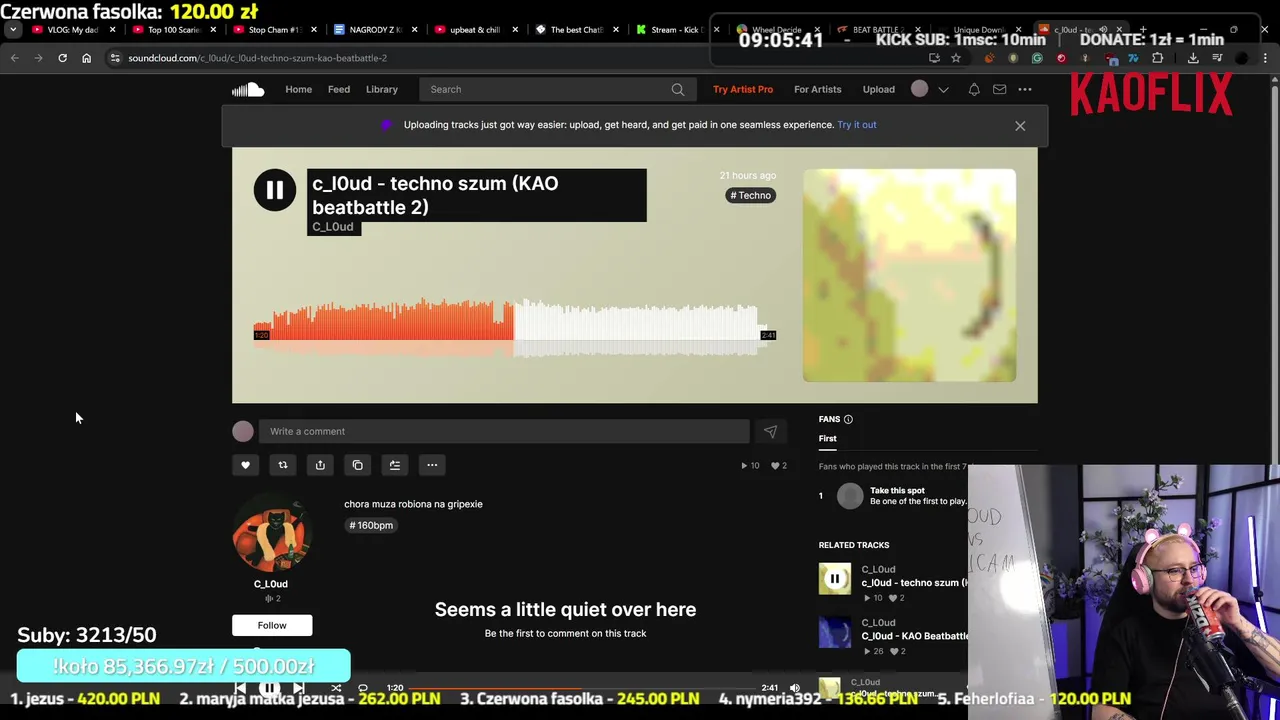Open the Library tab

point(381,89)
